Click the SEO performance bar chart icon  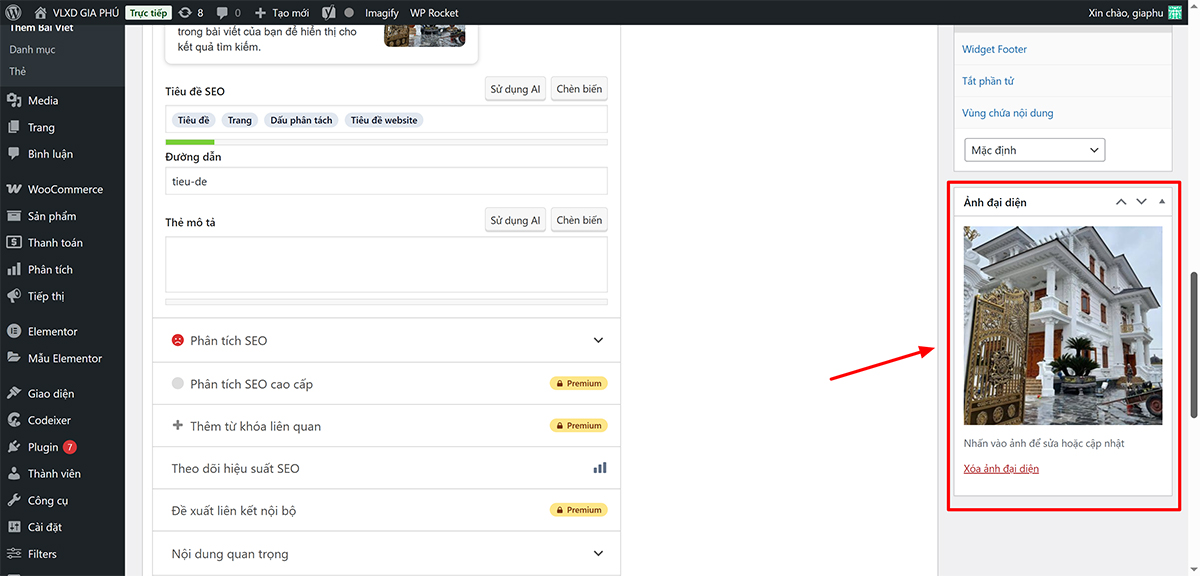[x=600, y=468]
